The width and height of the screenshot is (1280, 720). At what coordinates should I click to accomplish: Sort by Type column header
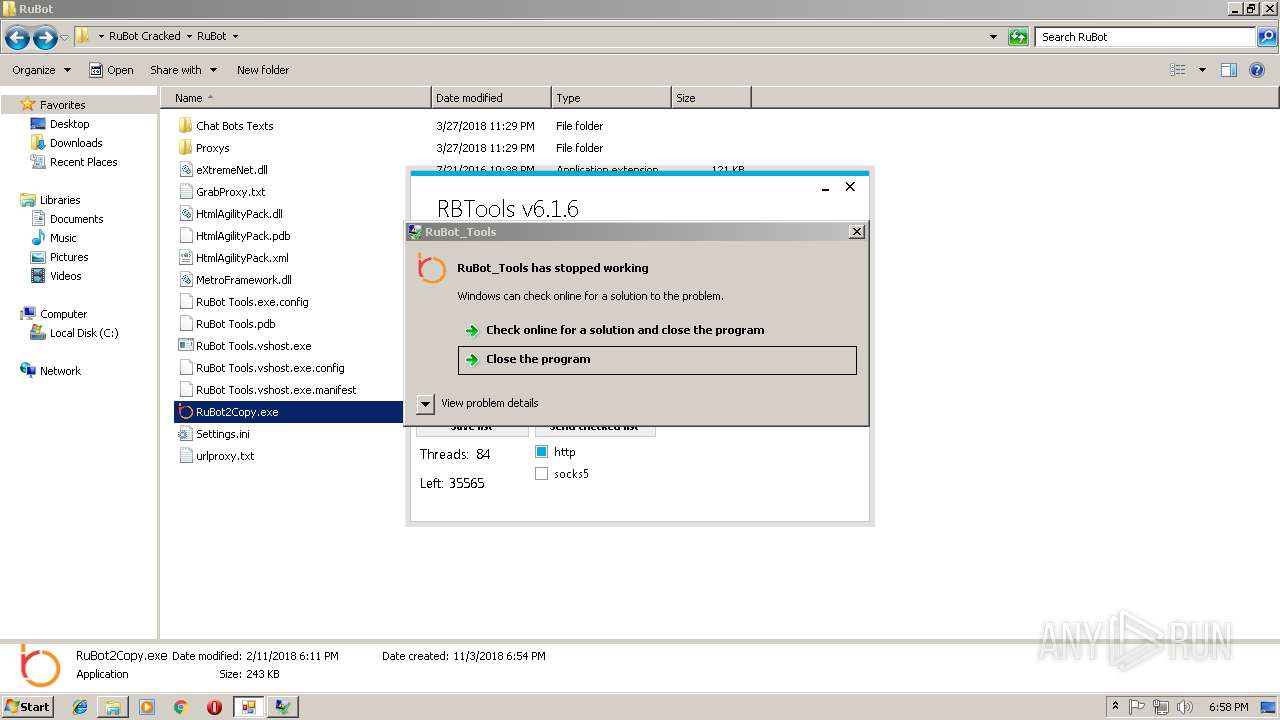point(611,98)
